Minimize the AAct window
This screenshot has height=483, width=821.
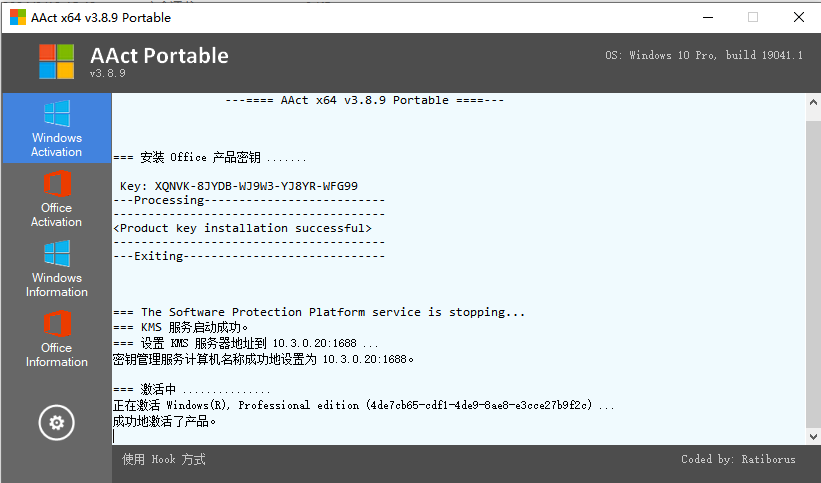708,17
